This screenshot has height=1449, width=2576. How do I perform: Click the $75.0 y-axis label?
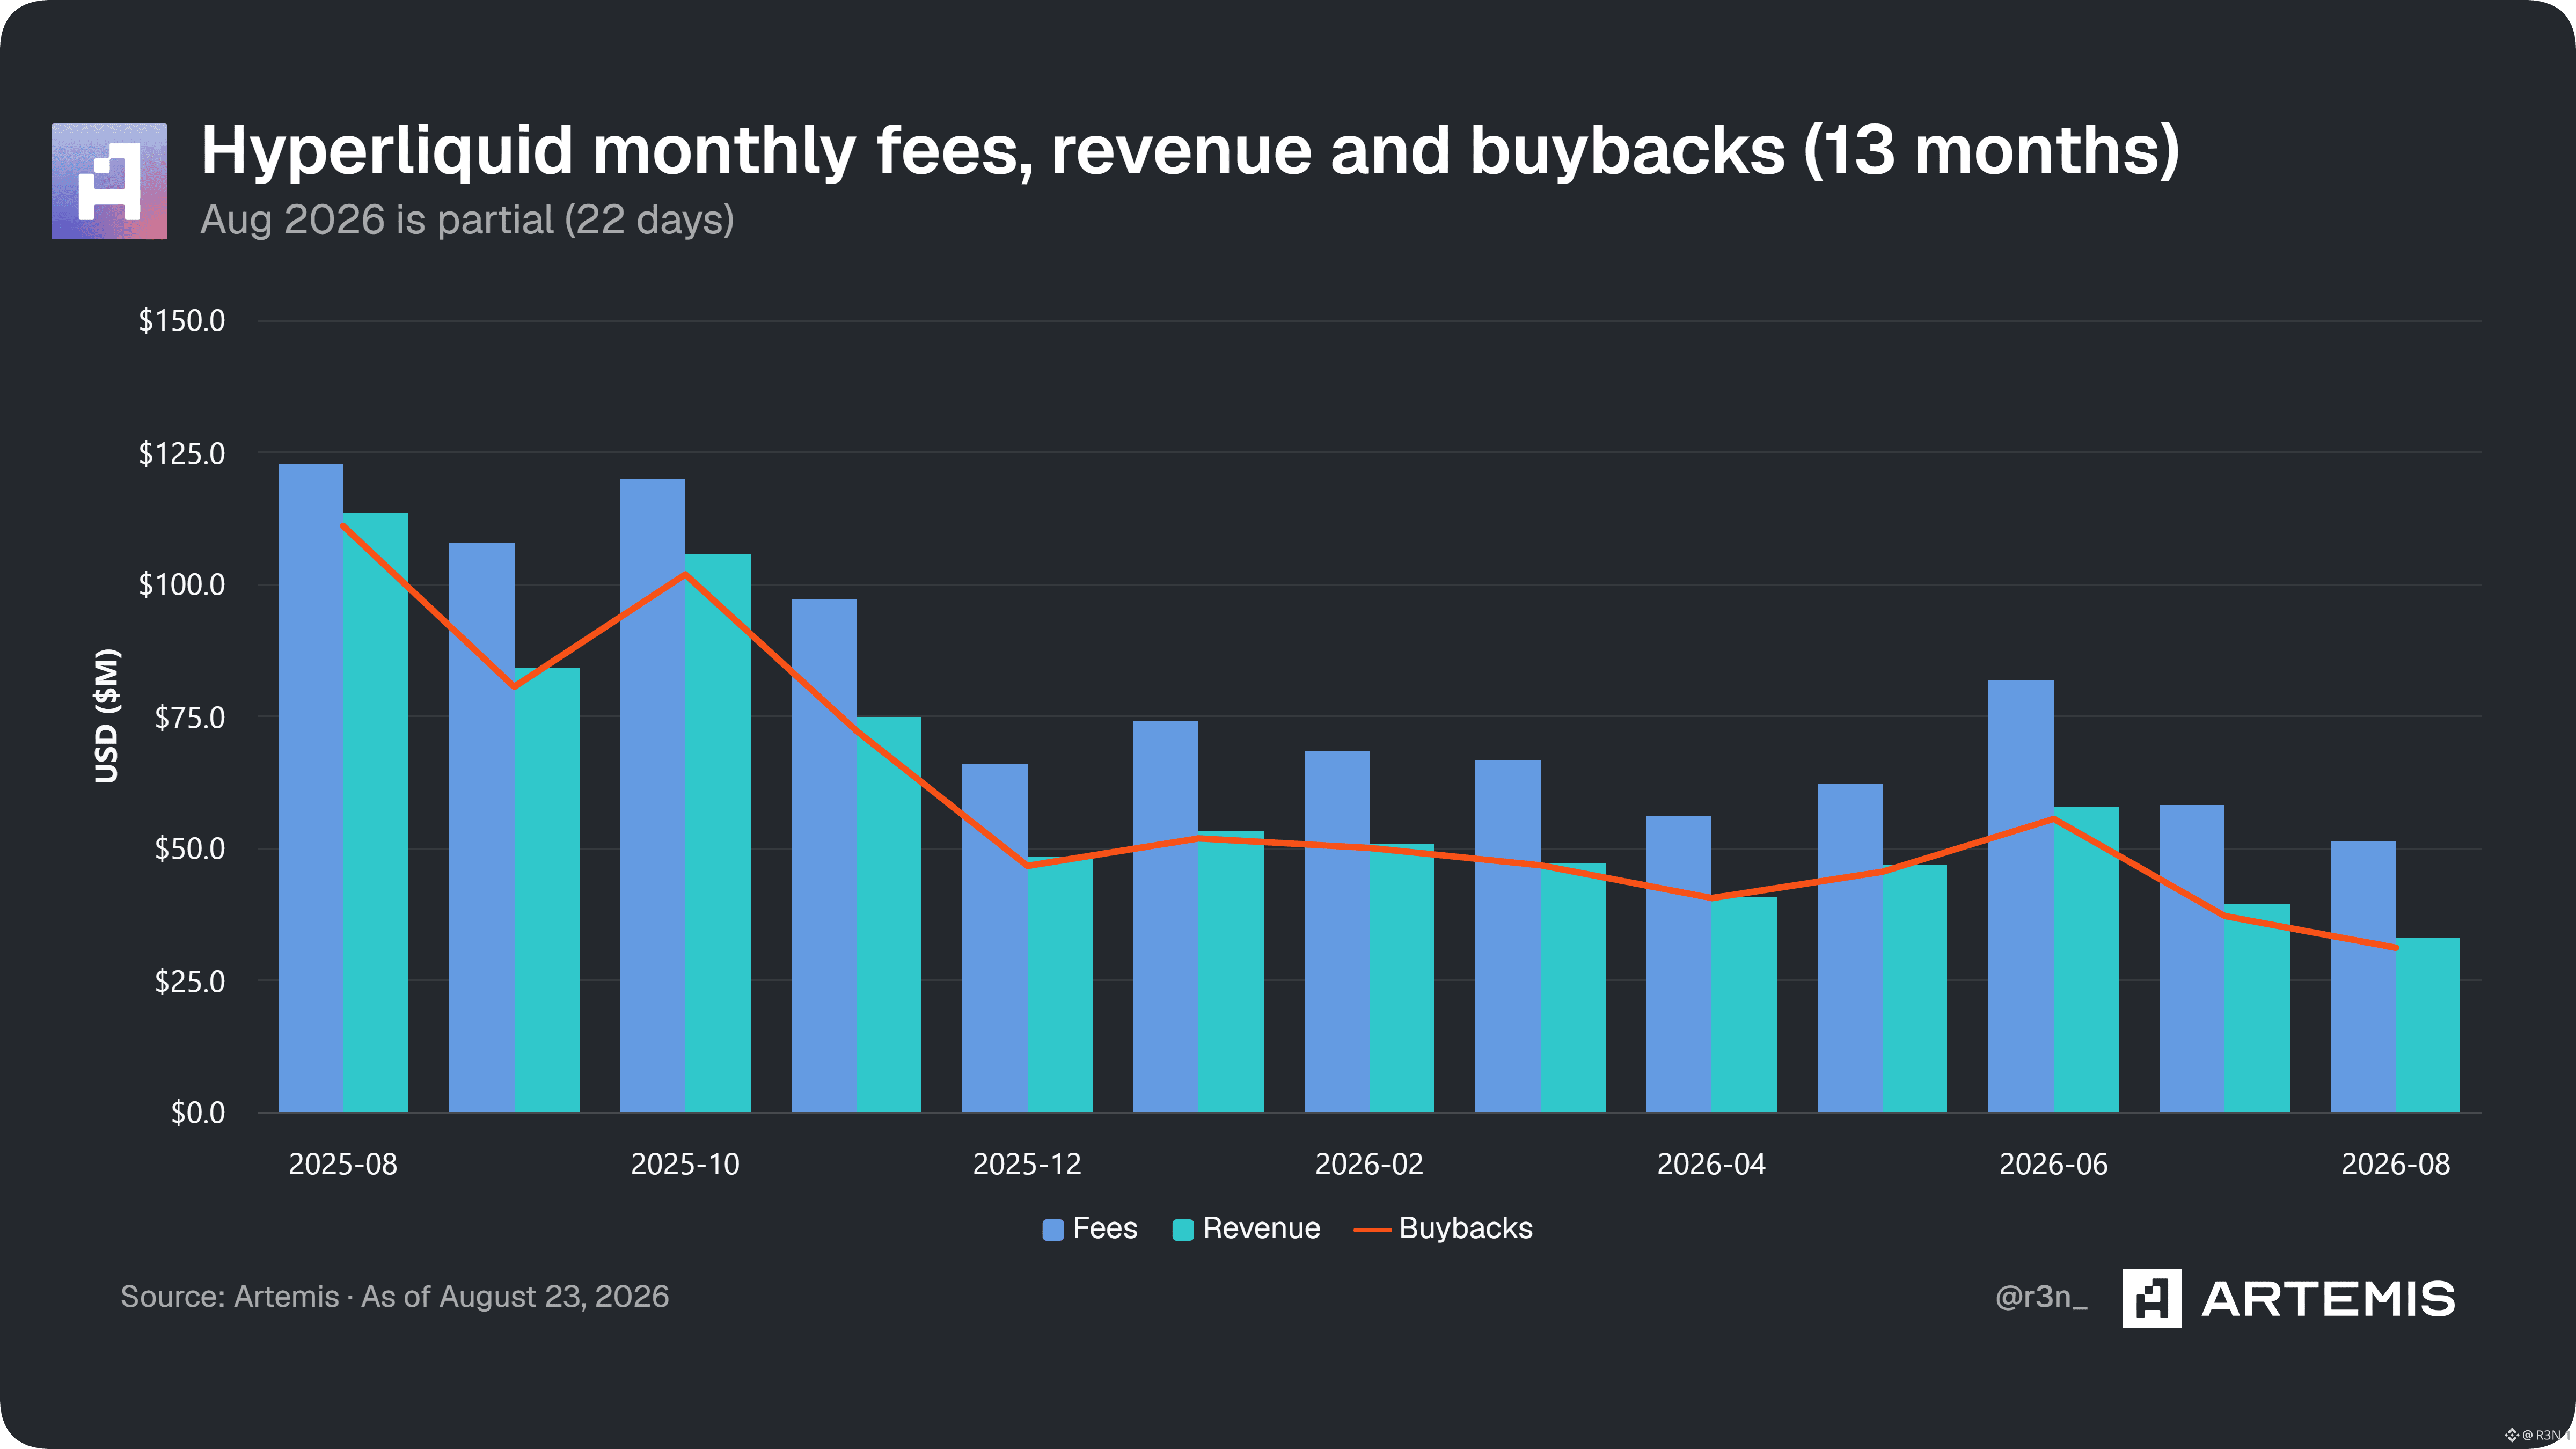pyautogui.click(x=190, y=717)
